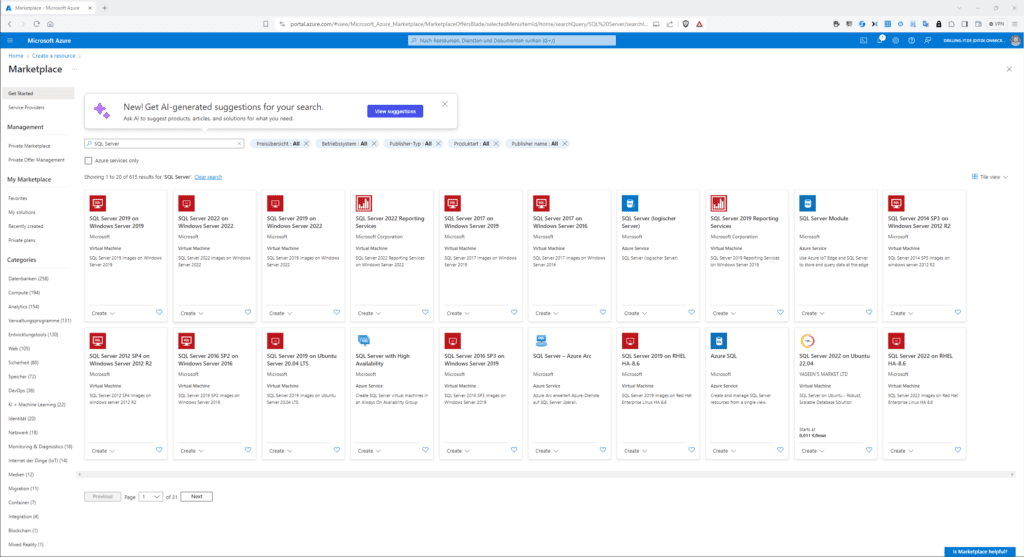Click the SQL Server Module icon

point(808,203)
